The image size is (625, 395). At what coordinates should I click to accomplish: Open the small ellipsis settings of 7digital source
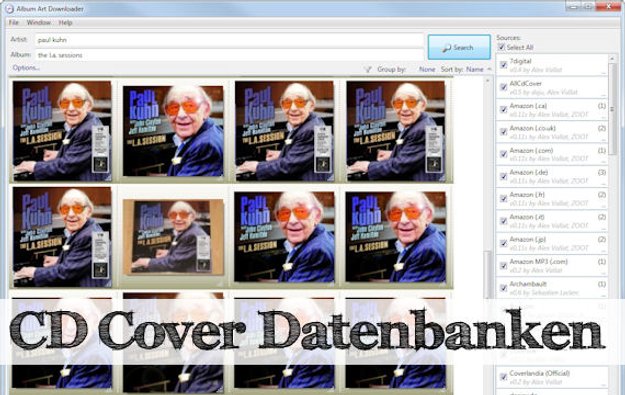click(603, 72)
